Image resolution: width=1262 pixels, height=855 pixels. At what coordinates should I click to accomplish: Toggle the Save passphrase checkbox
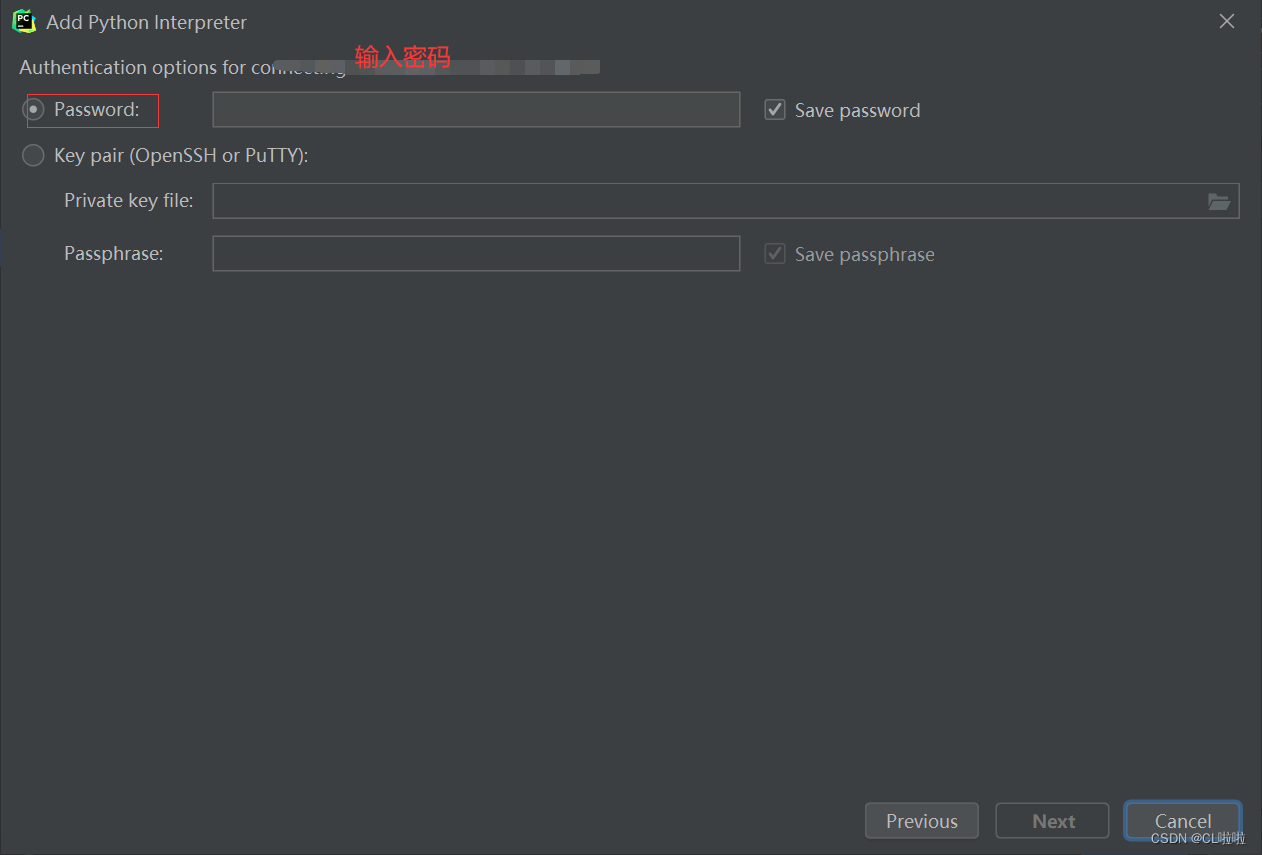click(x=775, y=254)
